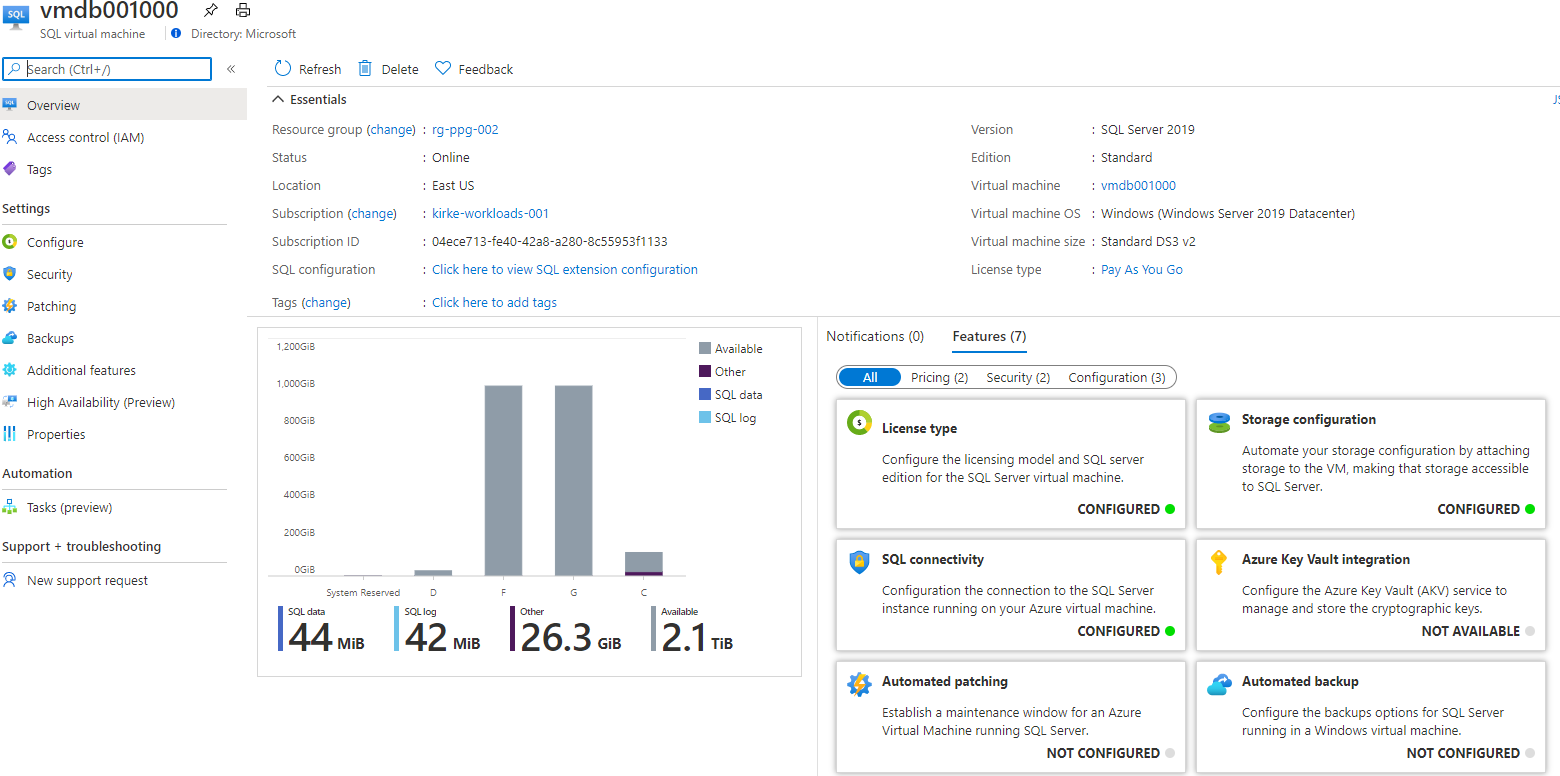Click the Tasks (preview) icon
This screenshot has height=776, width=1560.
click(10, 507)
